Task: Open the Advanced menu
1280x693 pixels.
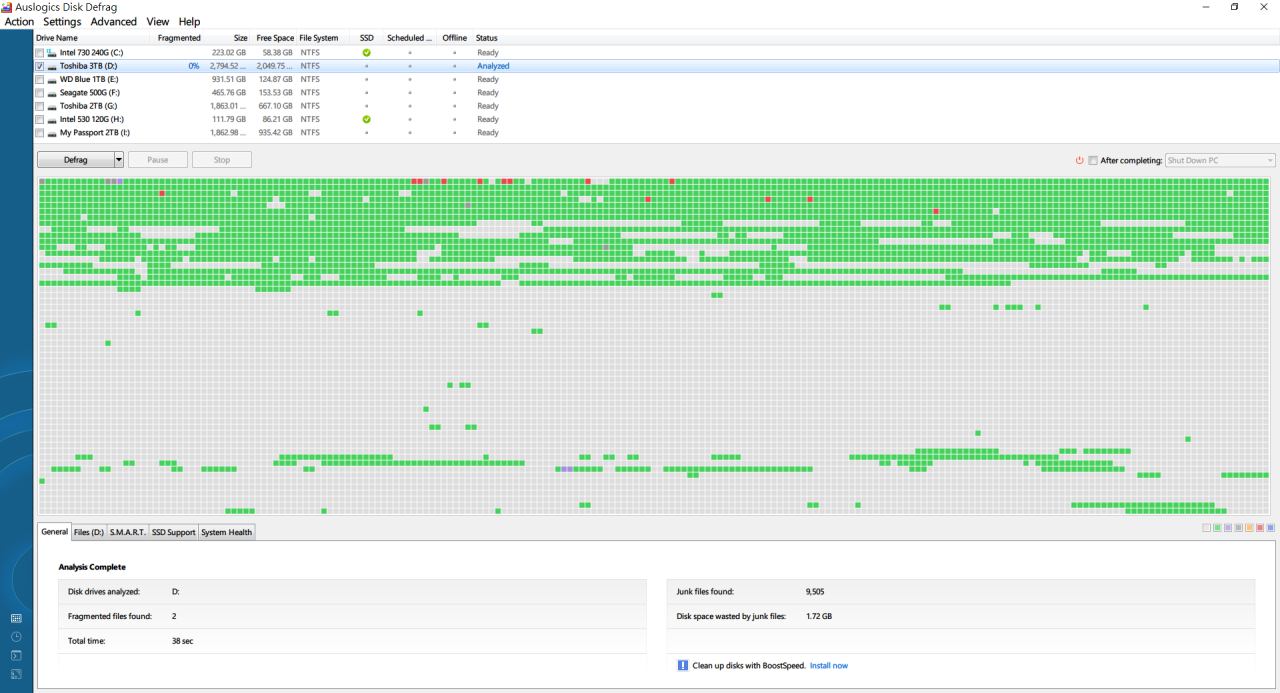Action: click(x=113, y=22)
